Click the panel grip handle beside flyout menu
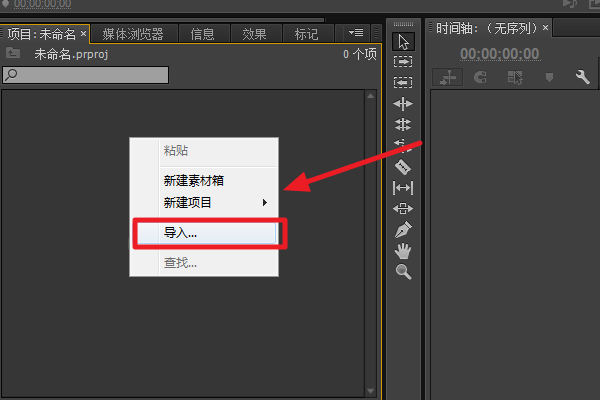 [376, 33]
